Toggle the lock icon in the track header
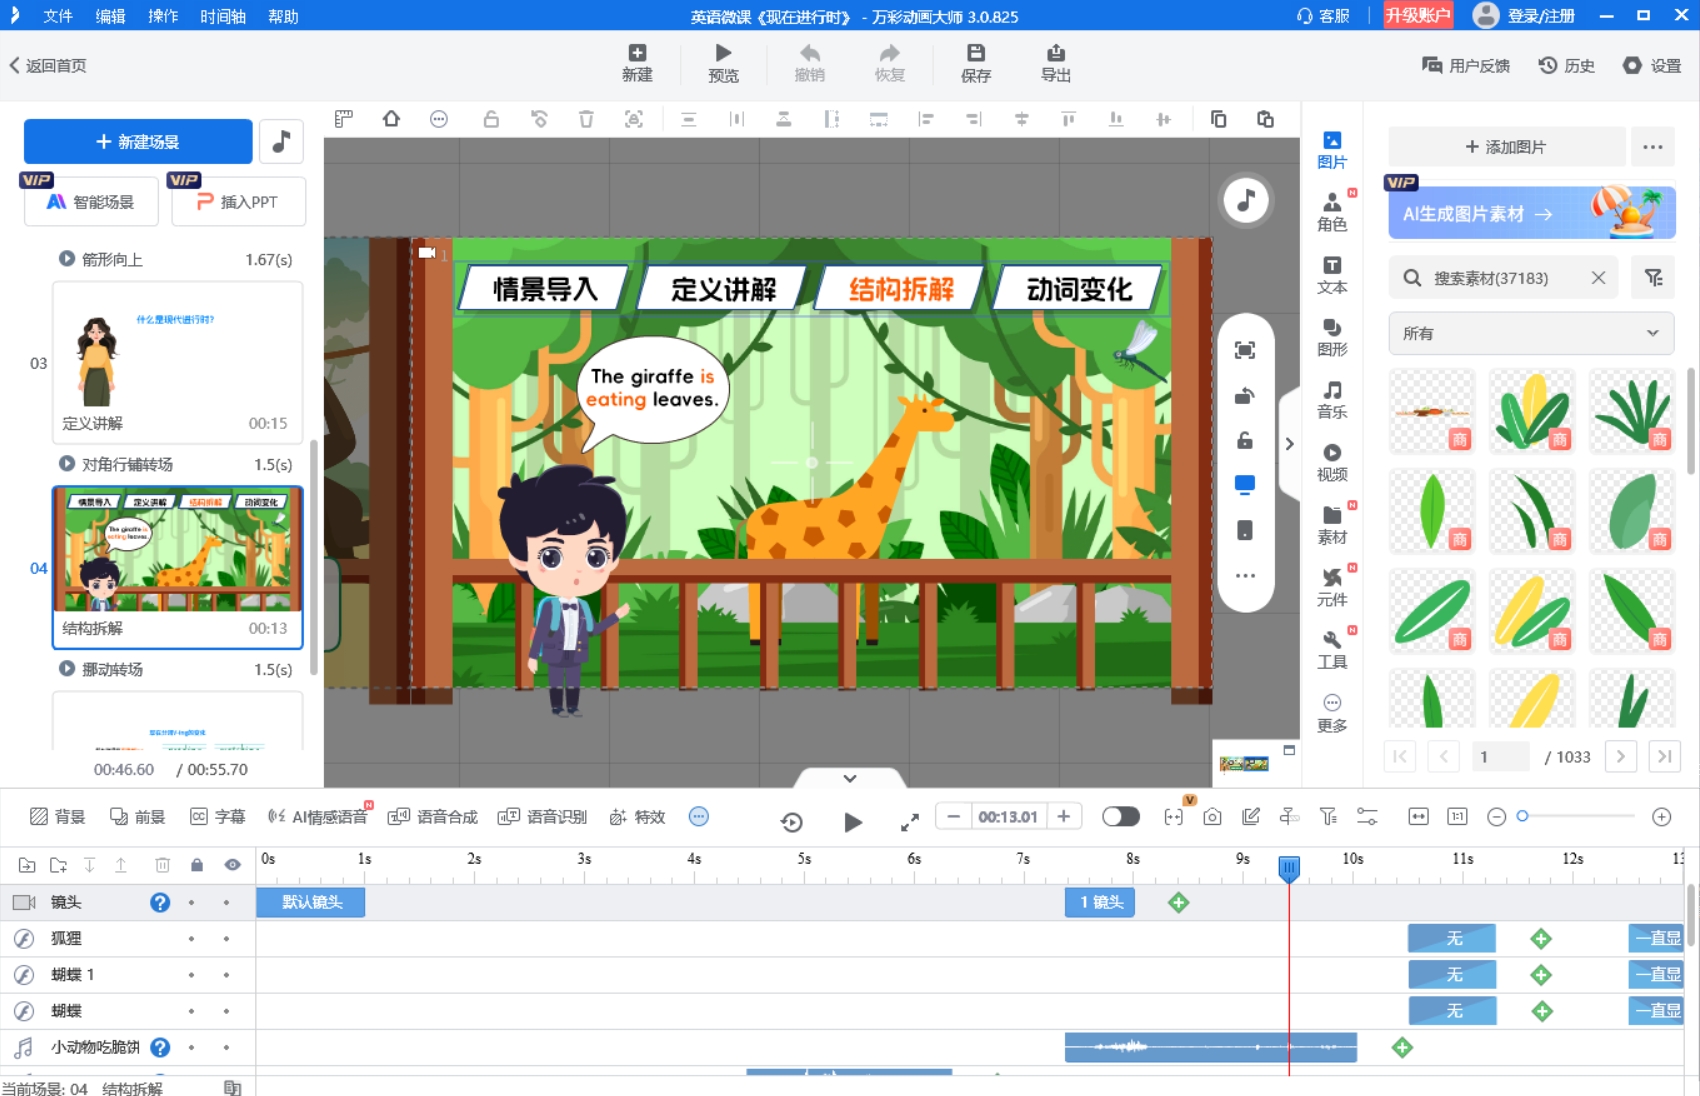 [196, 865]
